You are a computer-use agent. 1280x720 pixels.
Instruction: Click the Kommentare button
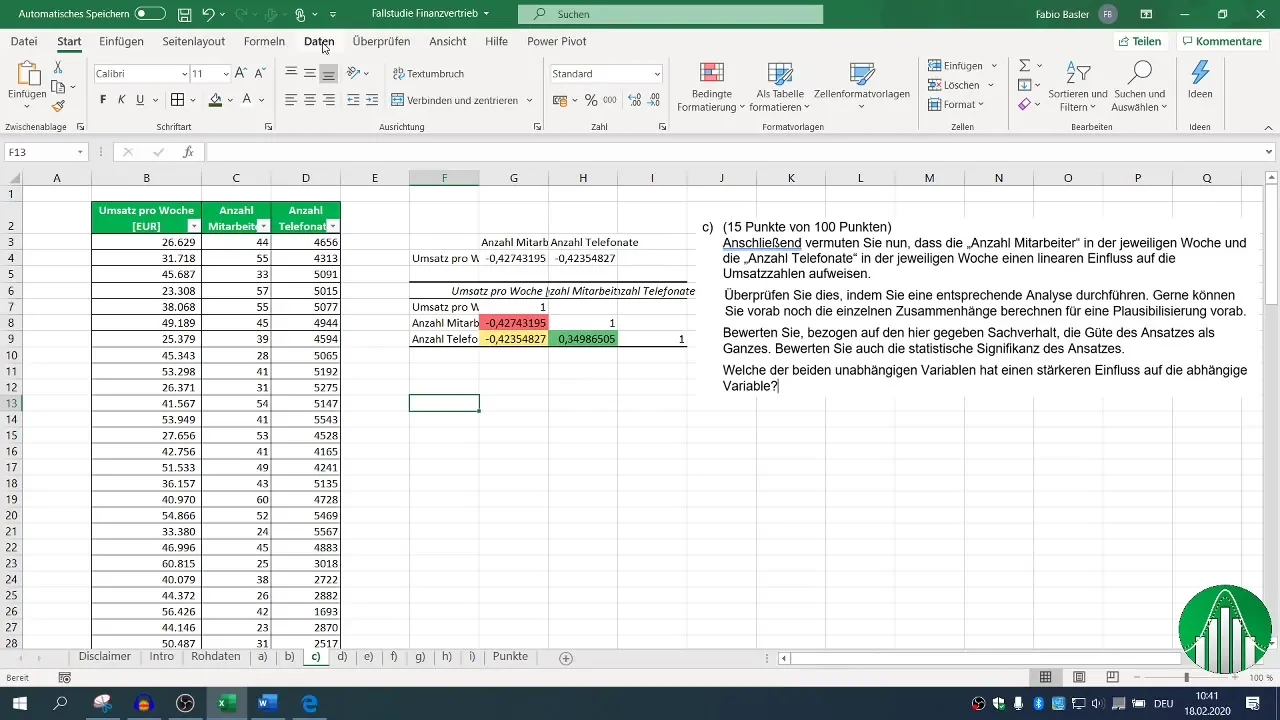pos(1222,42)
